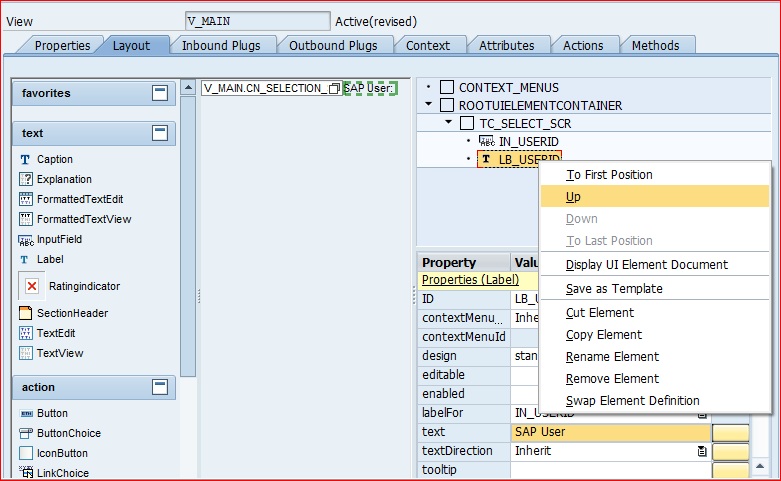Collapse the ROOTUIELEMENTCONTAINER tree node
The height and width of the screenshot is (481, 781).
428,104
